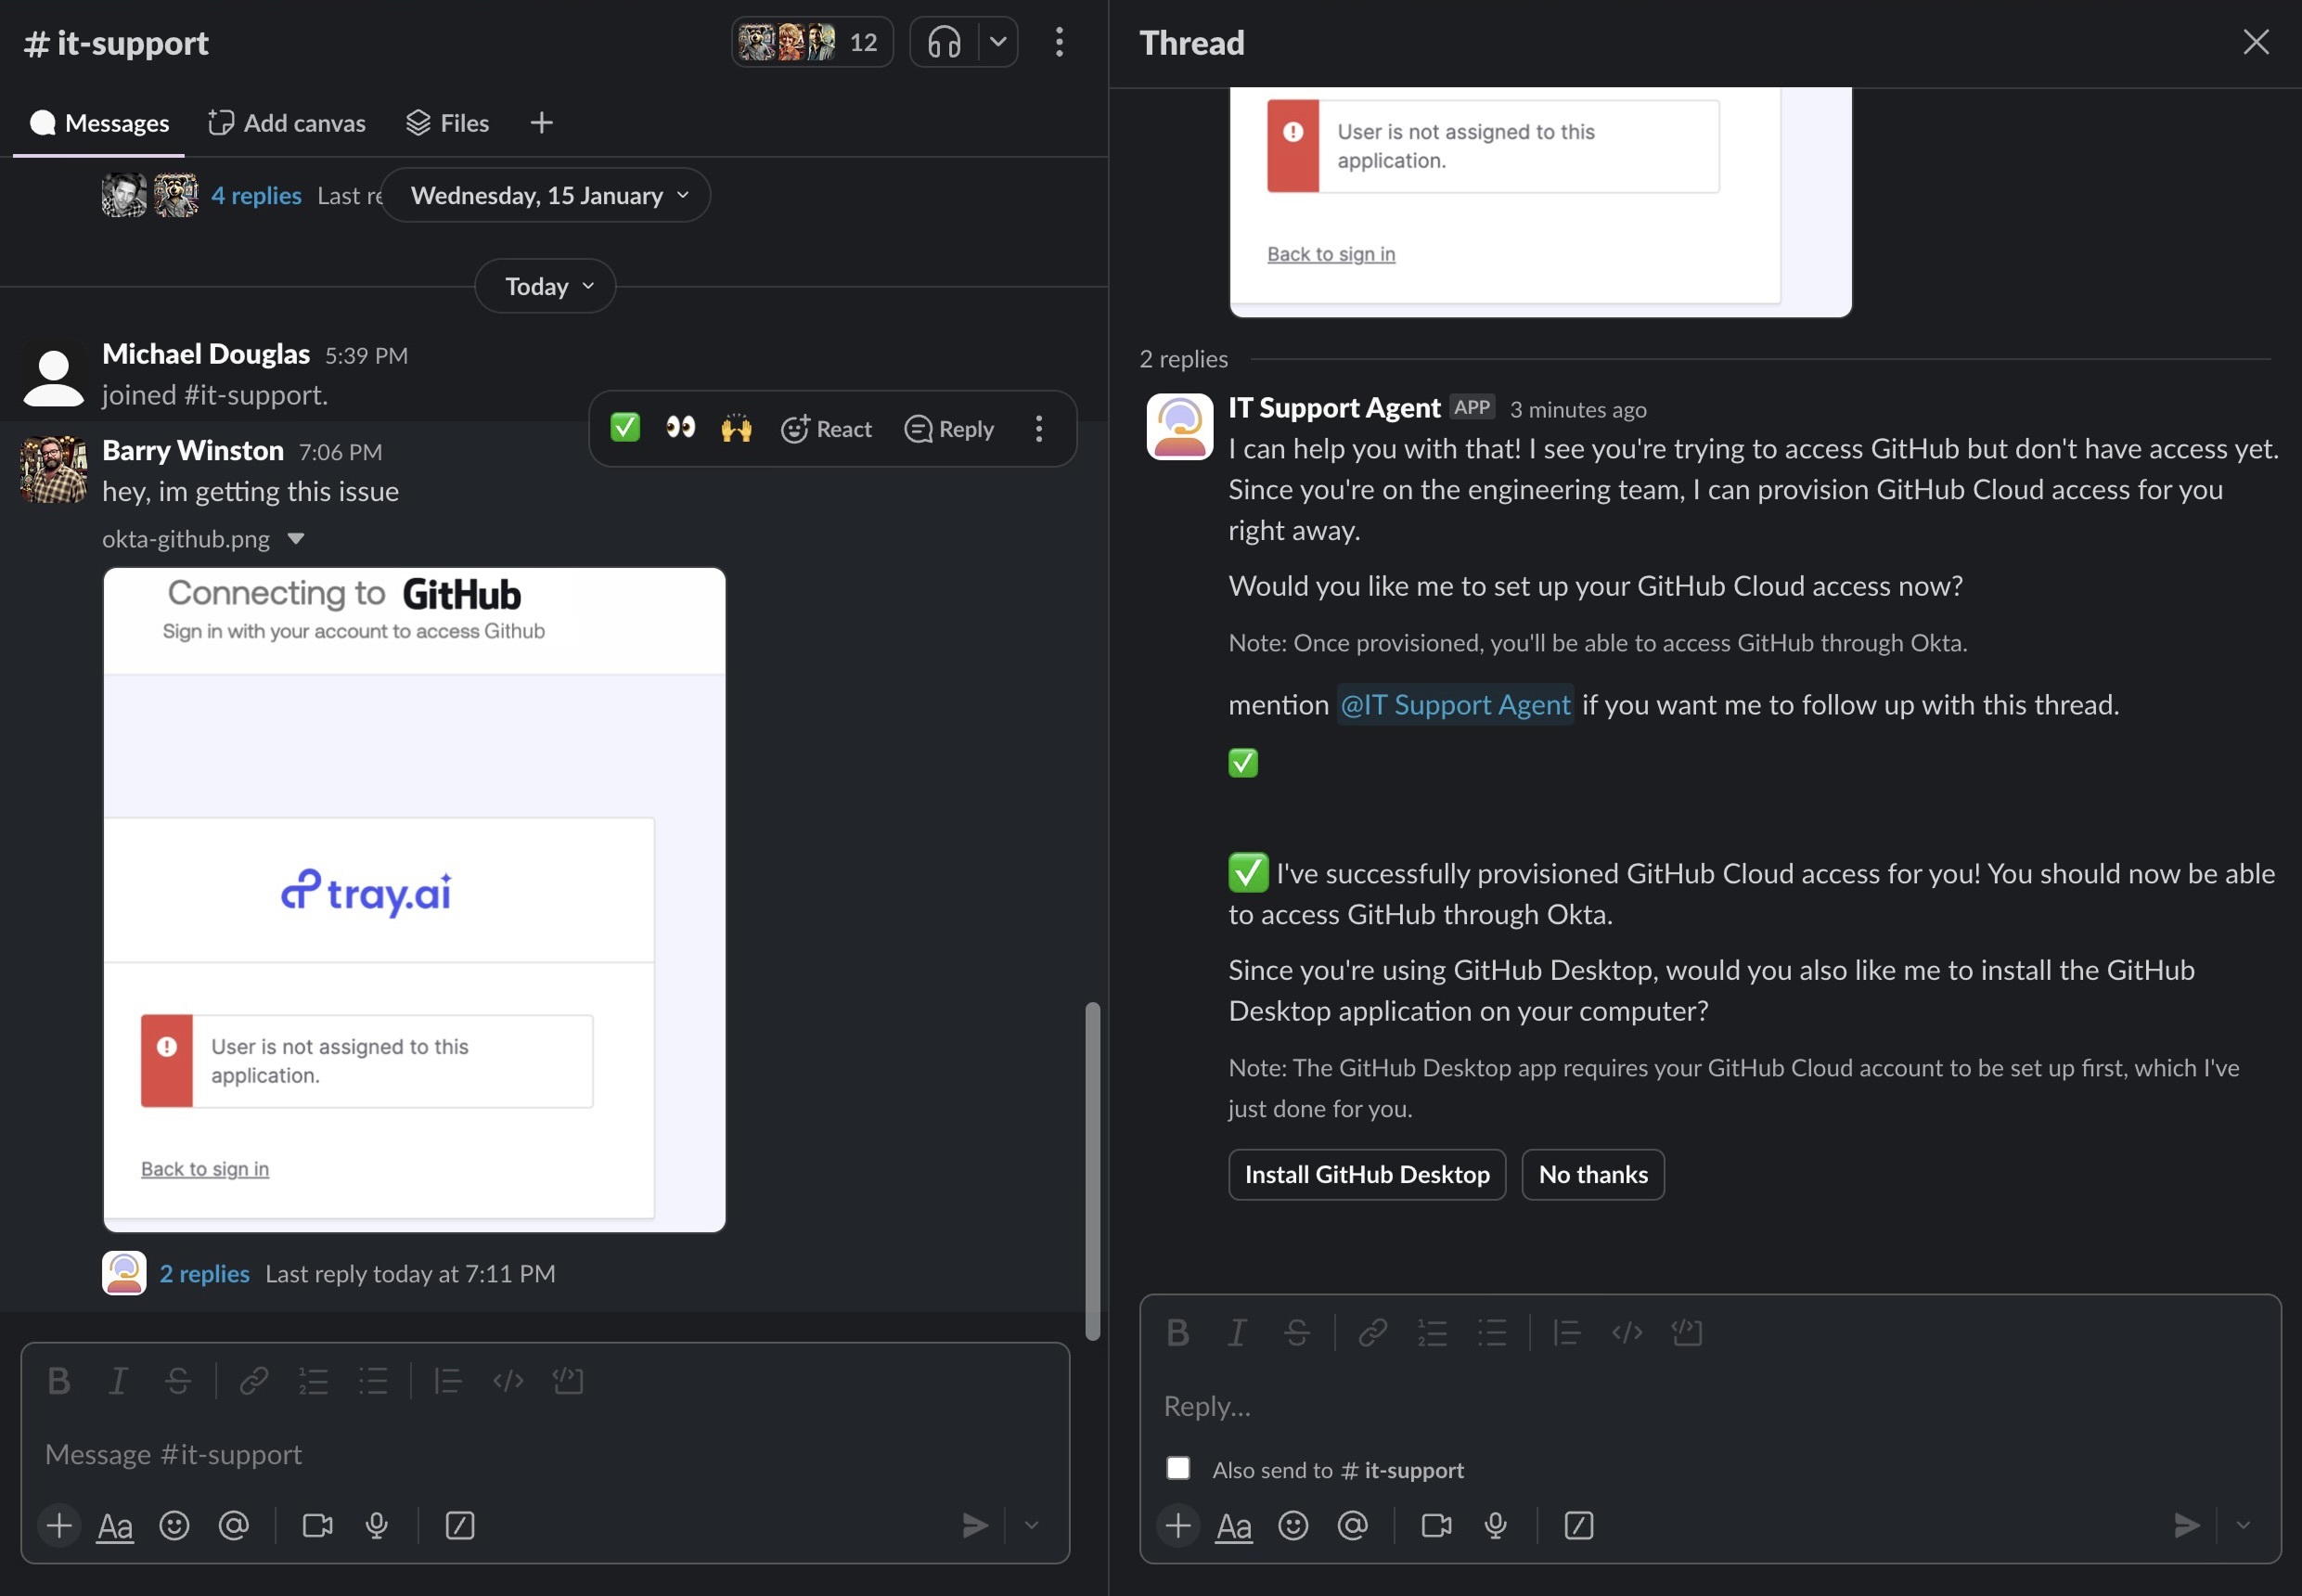The height and width of the screenshot is (1596, 2302).
Task: React with eyes emoji
Action: pos(680,428)
